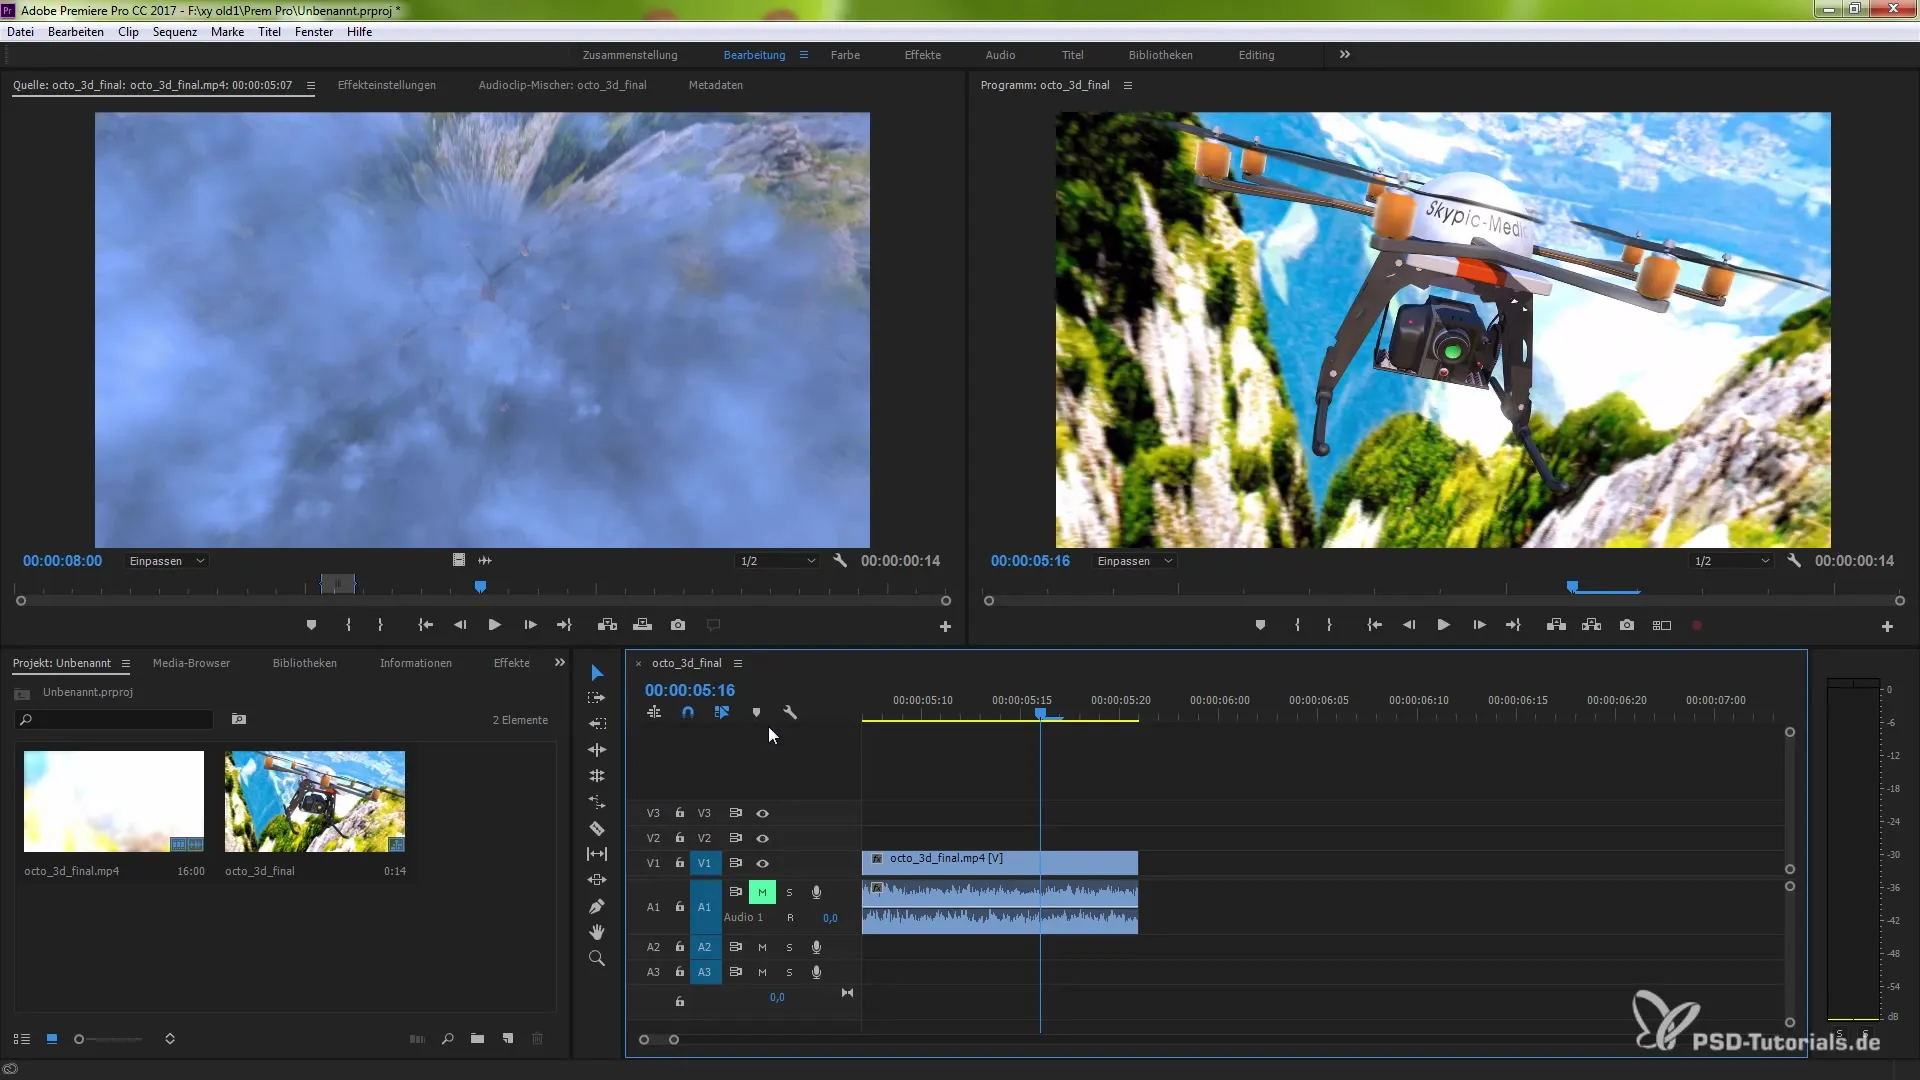
Task: Click Insert button in Source monitor
Action: (x=607, y=625)
